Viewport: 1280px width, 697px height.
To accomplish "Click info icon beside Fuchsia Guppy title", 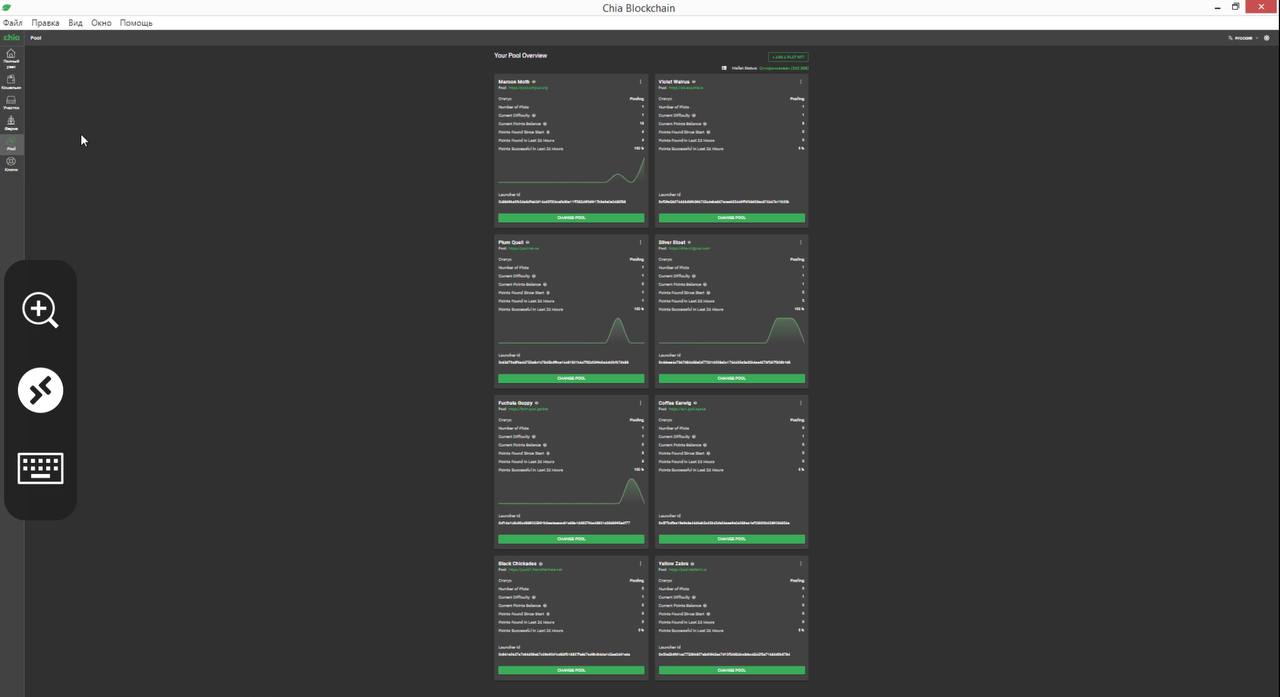I will [538, 403].
